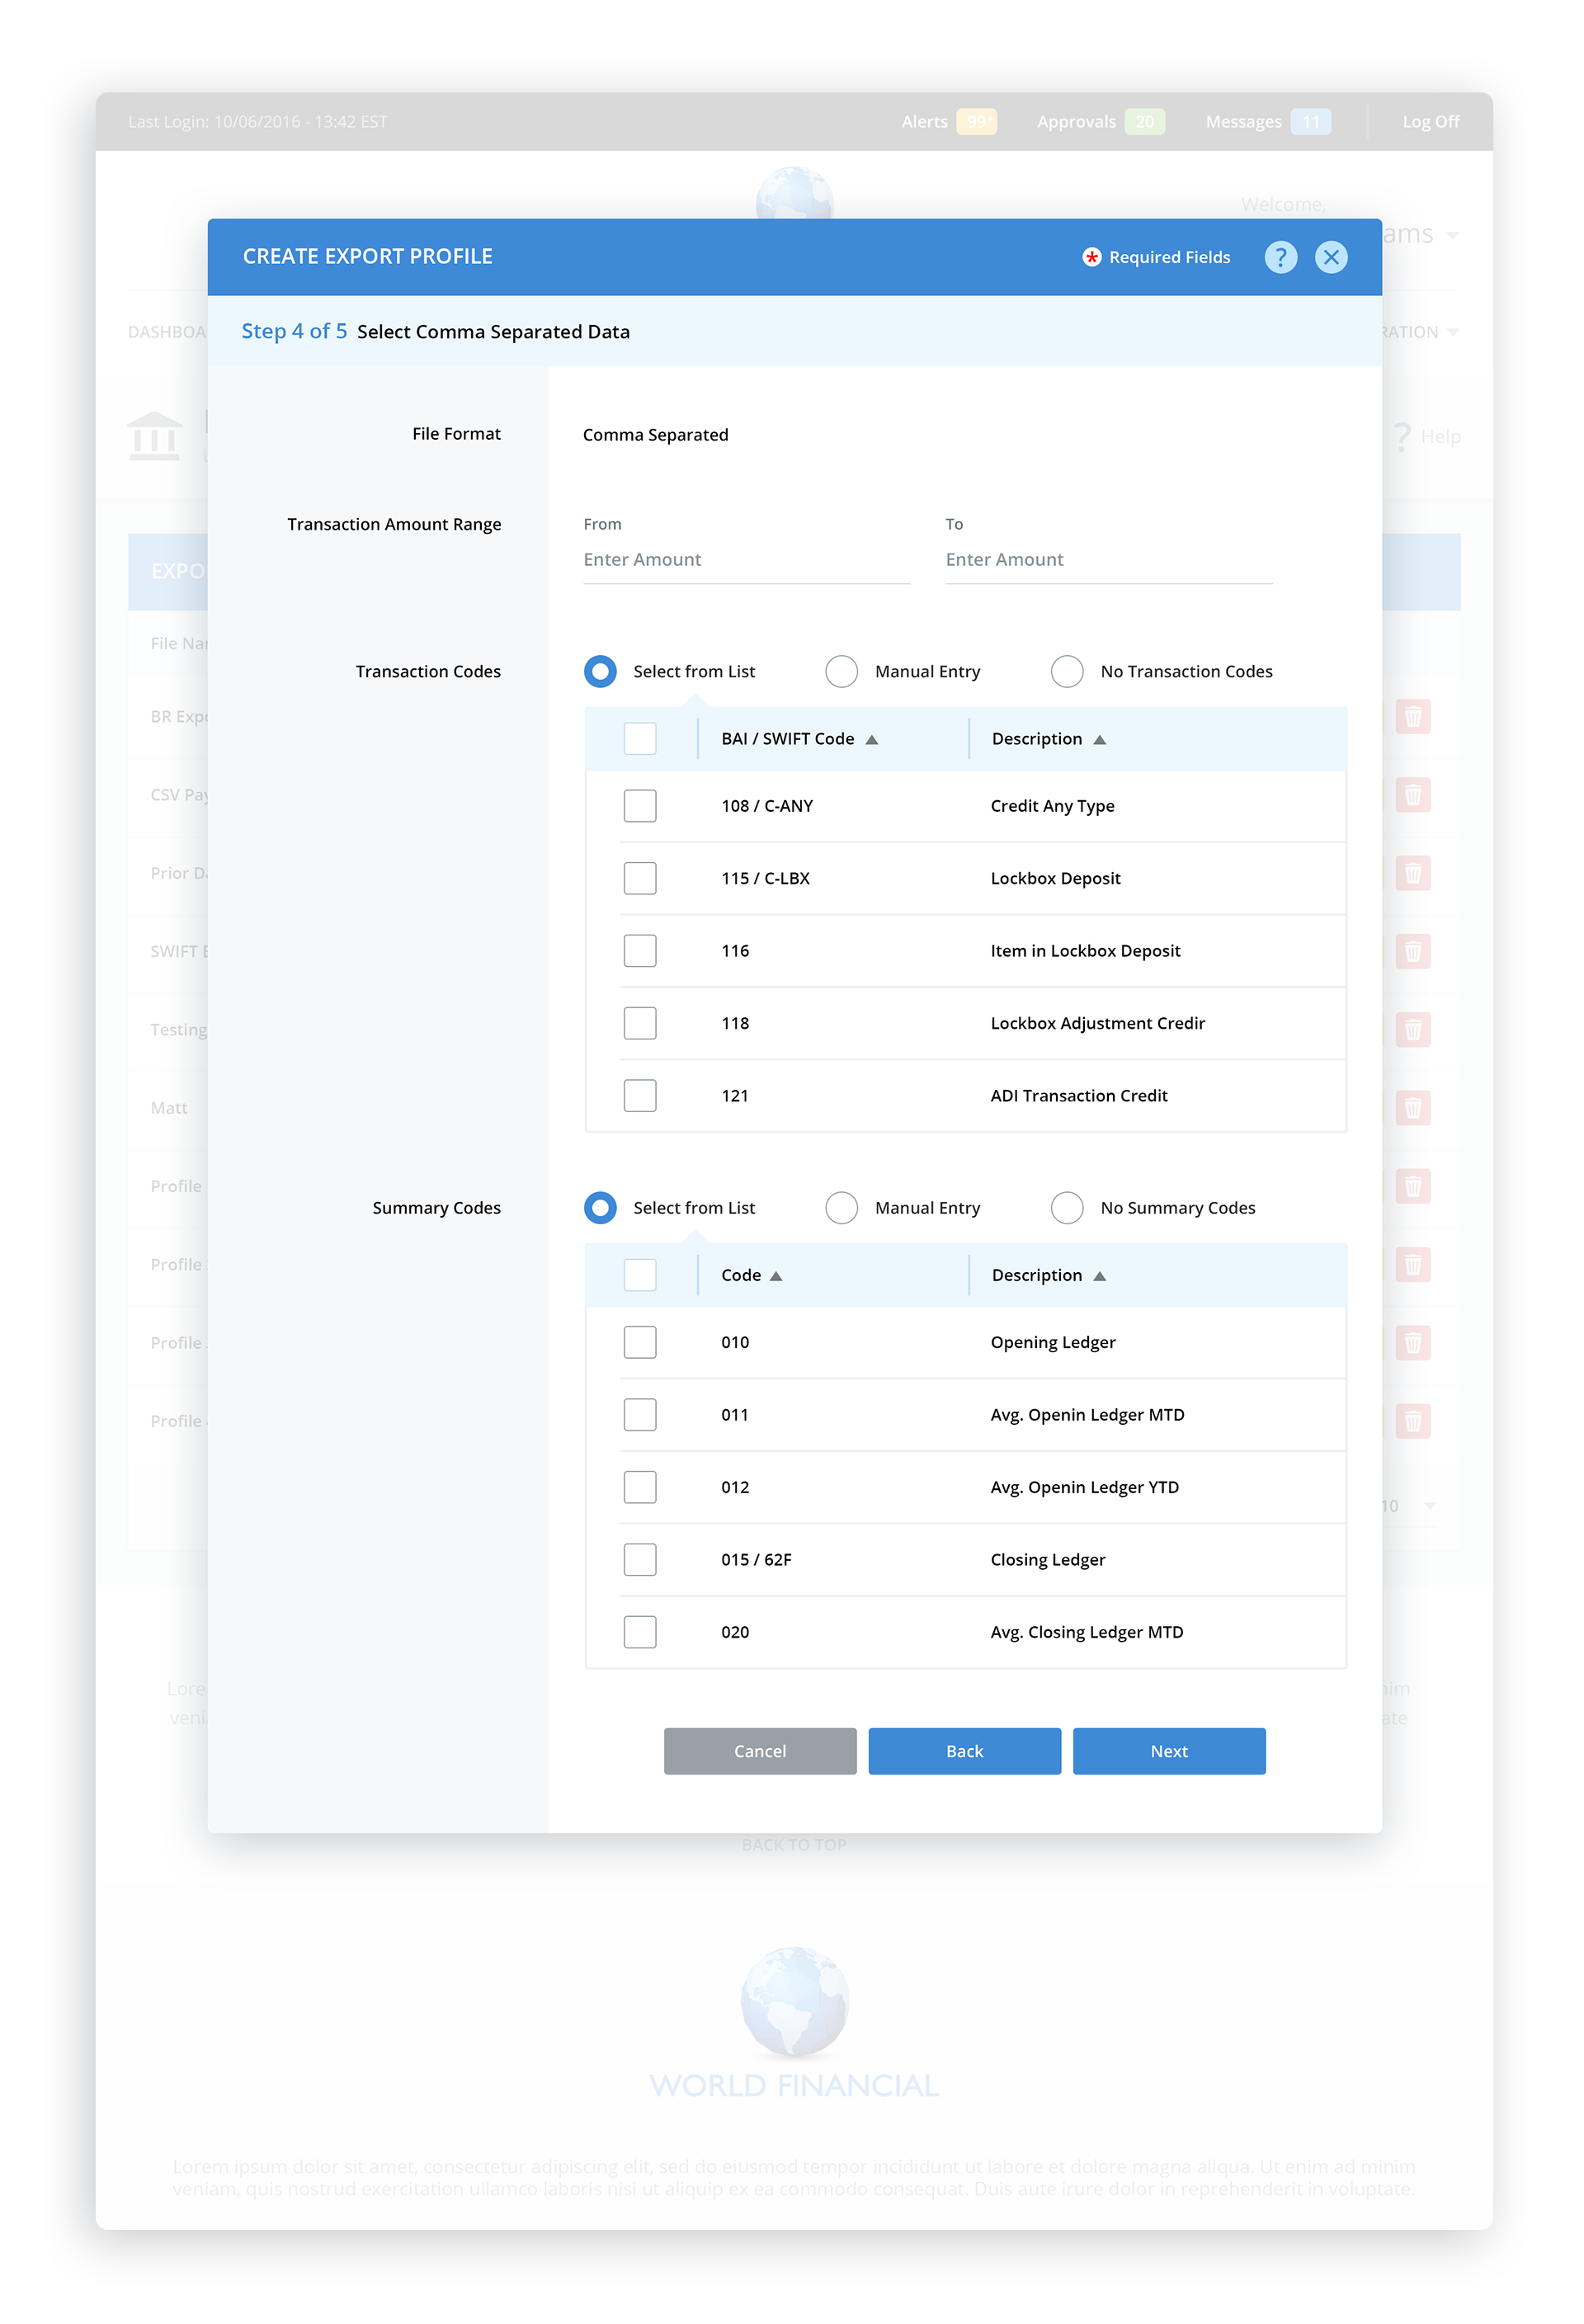The image size is (1584, 2324).
Task: Click the Next button
Action: coord(1168,1751)
